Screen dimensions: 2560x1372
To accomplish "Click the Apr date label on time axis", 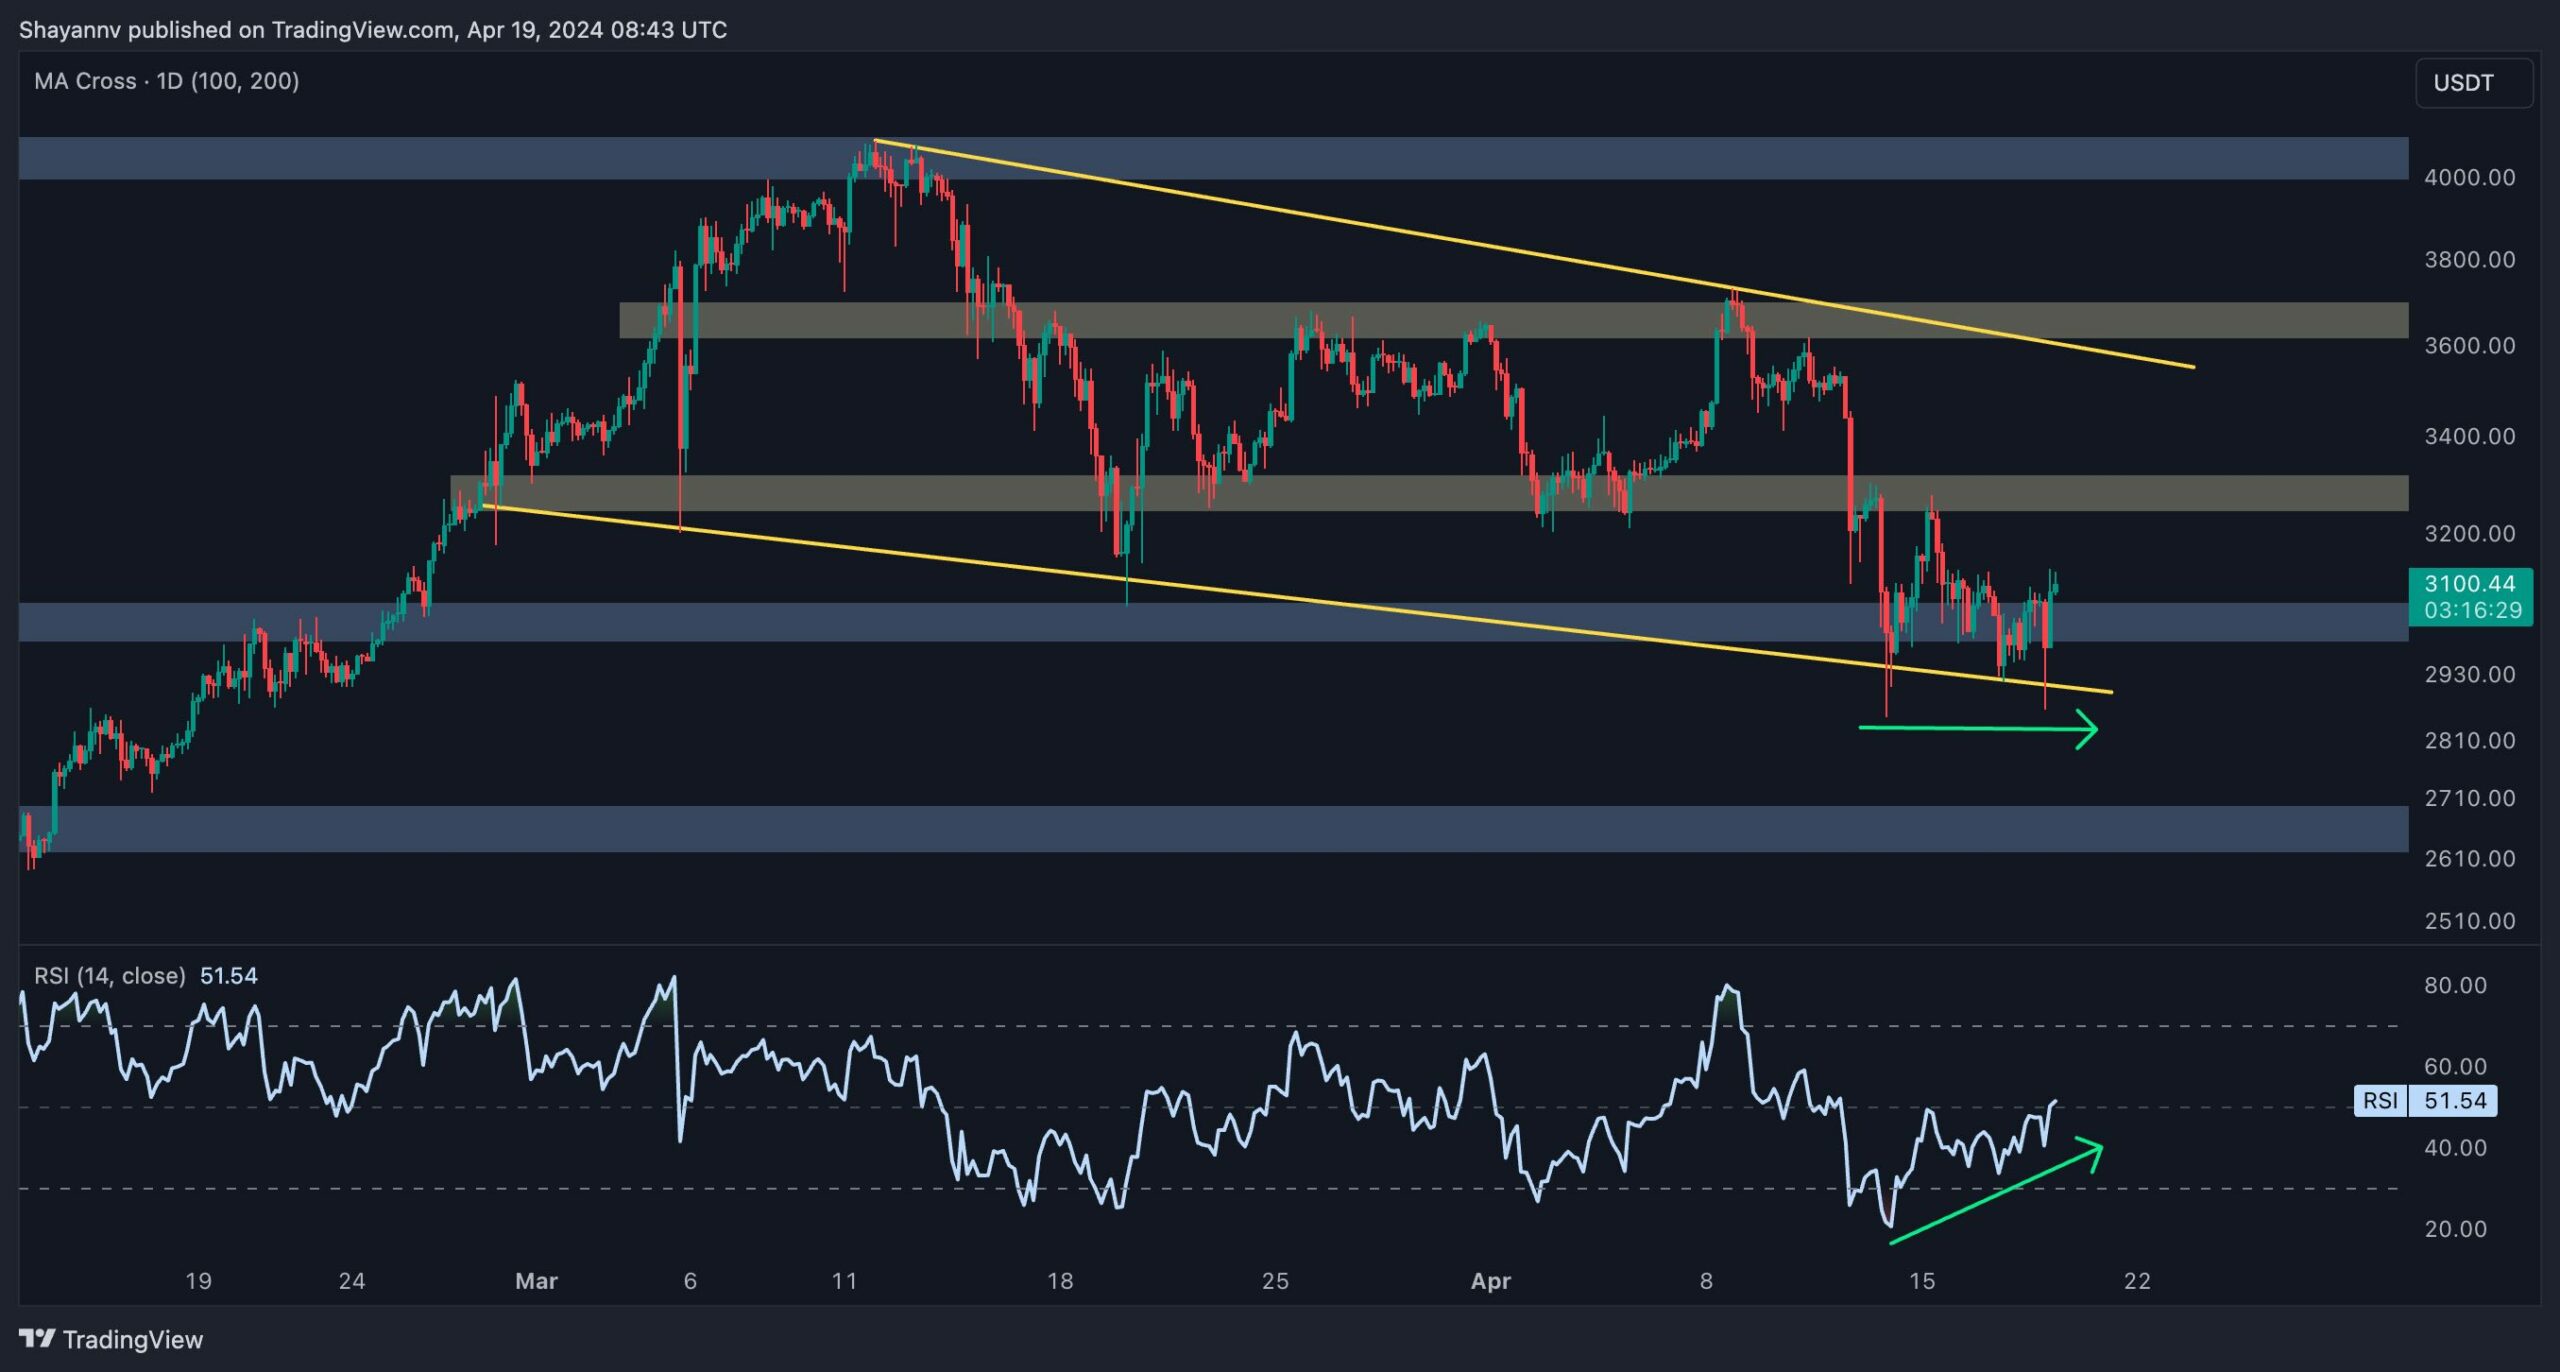I will tap(1490, 1281).
